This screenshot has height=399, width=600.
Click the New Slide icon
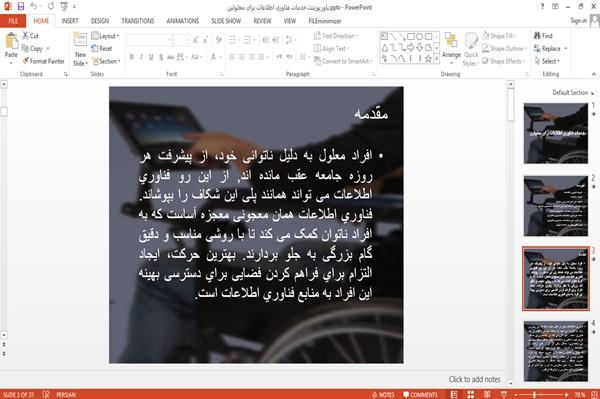pyautogui.click(x=80, y=40)
